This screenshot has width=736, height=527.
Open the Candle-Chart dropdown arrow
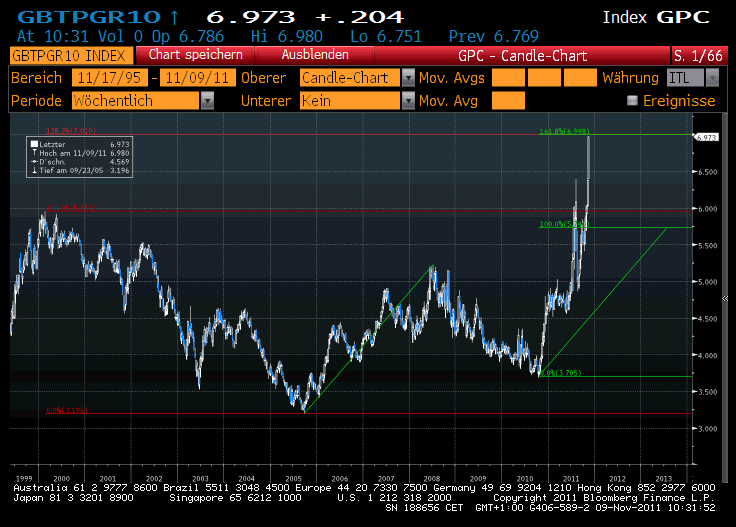click(x=408, y=78)
